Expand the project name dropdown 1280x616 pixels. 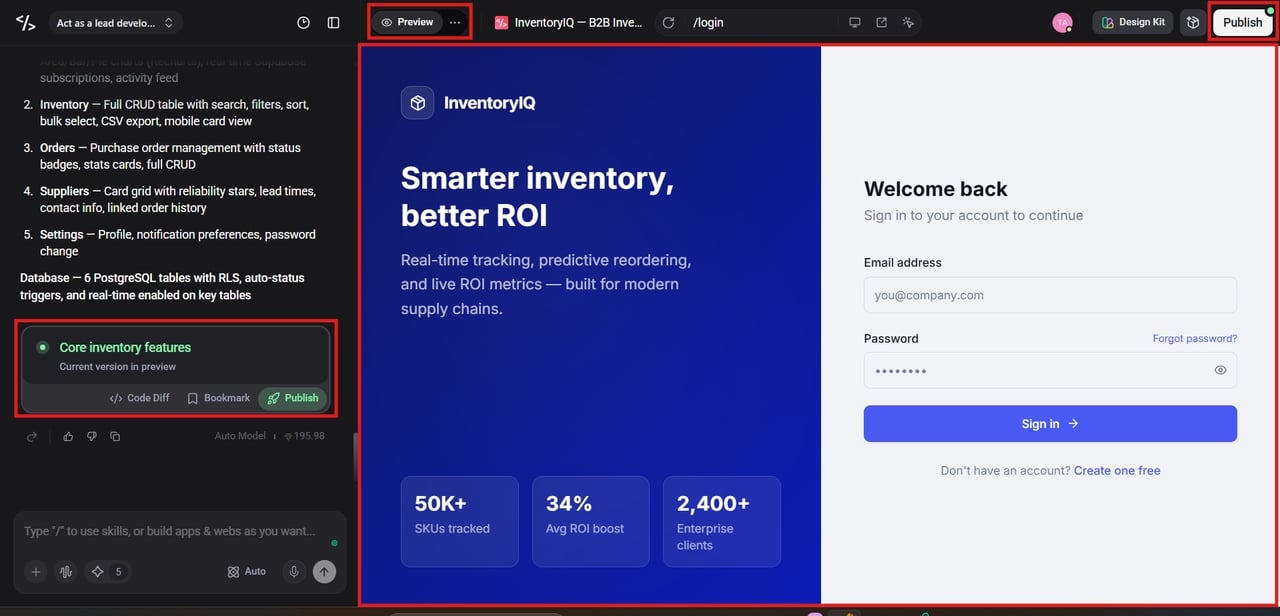click(115, 22)
